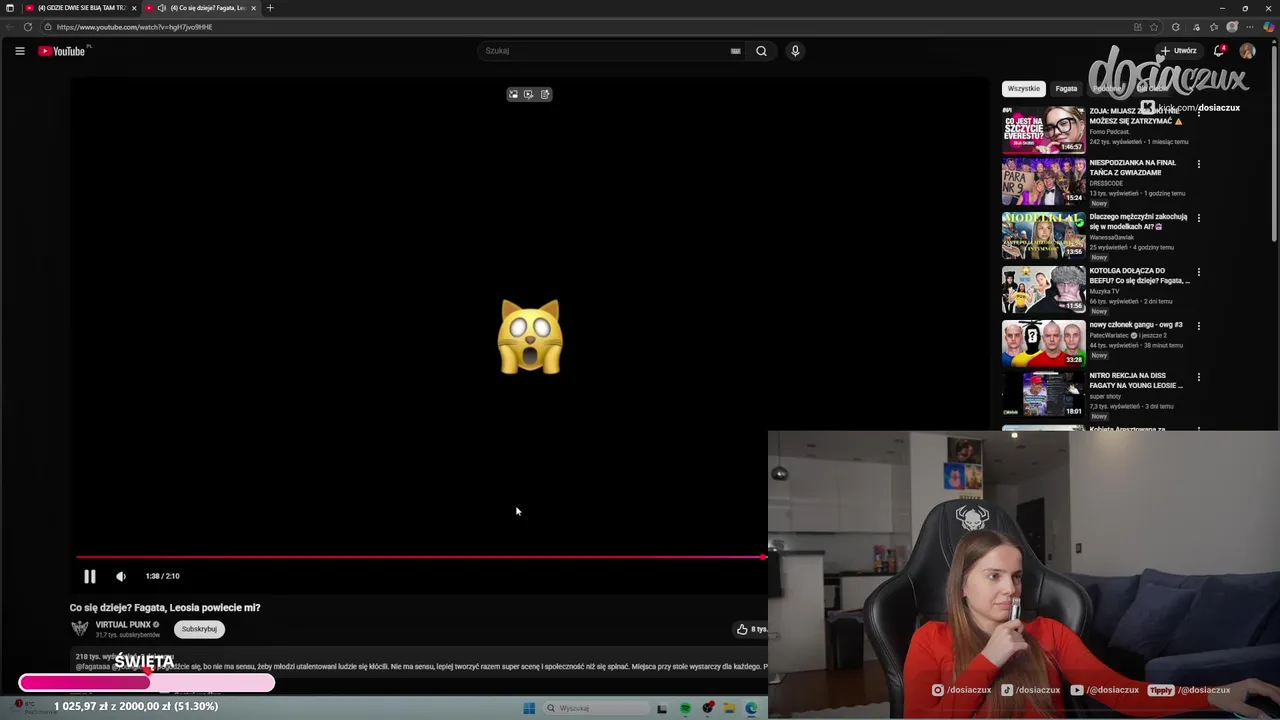Click the first icon in the player overlay toolbar
This screenshot has width=1280, height=720.
click(514, 94)
